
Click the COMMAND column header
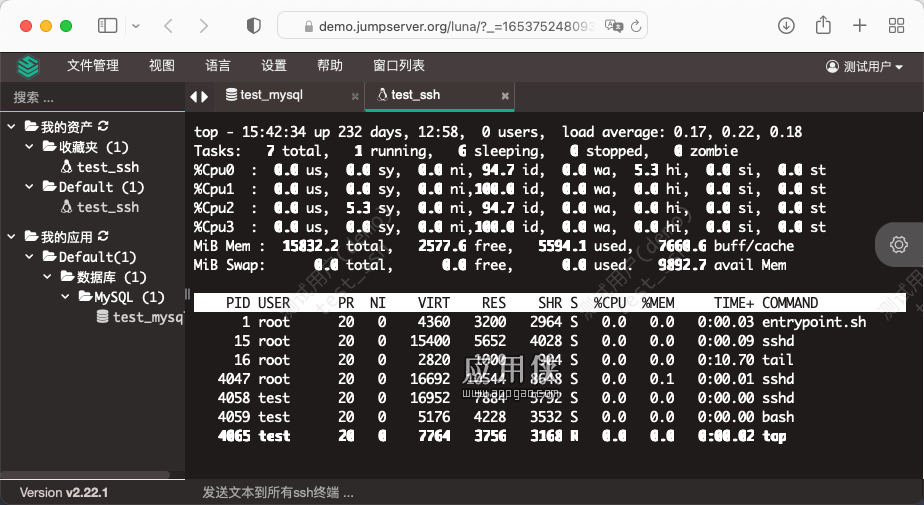[790, 303]
